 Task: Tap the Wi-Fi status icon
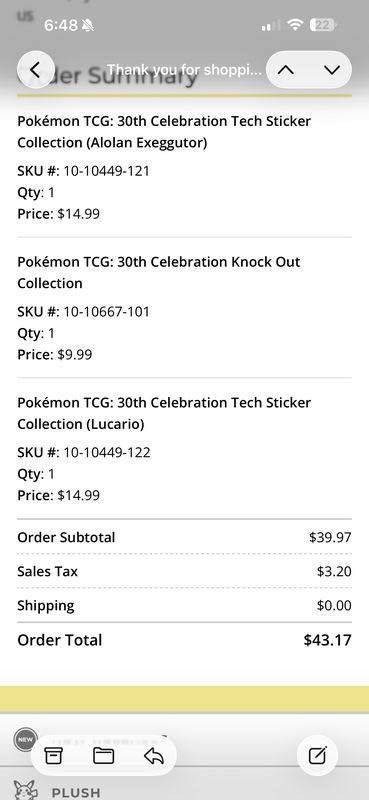(x=296, y=25)
